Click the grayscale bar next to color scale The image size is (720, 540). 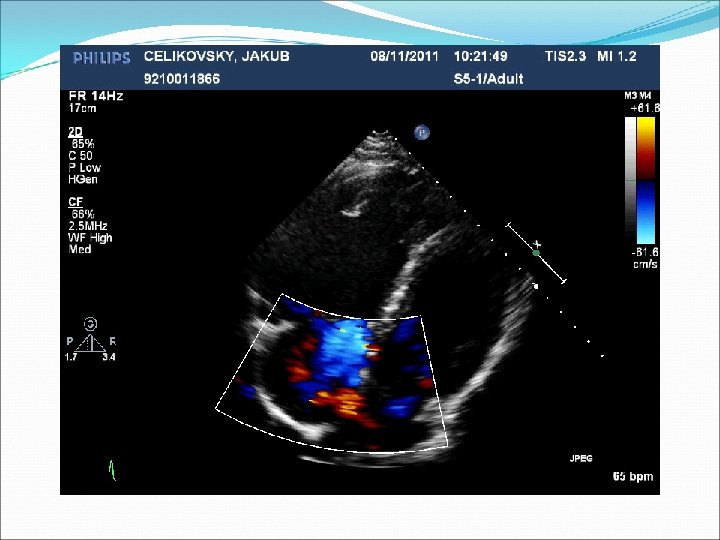(630, 180)
